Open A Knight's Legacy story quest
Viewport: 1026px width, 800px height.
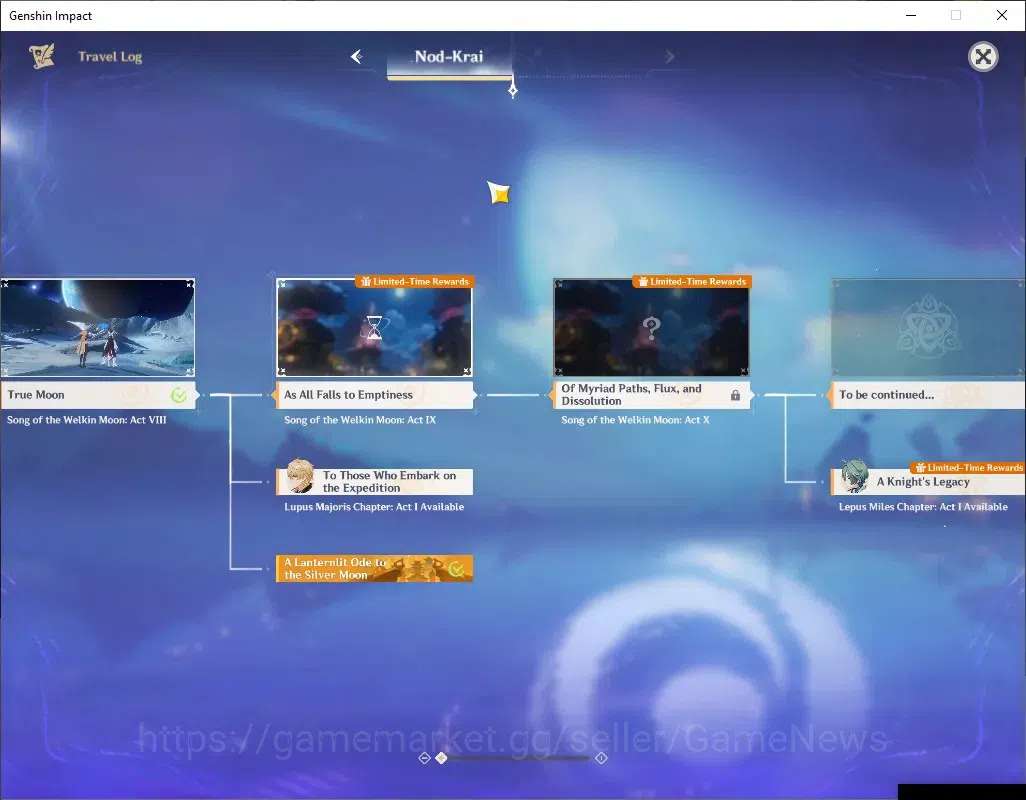coord(928,482)
